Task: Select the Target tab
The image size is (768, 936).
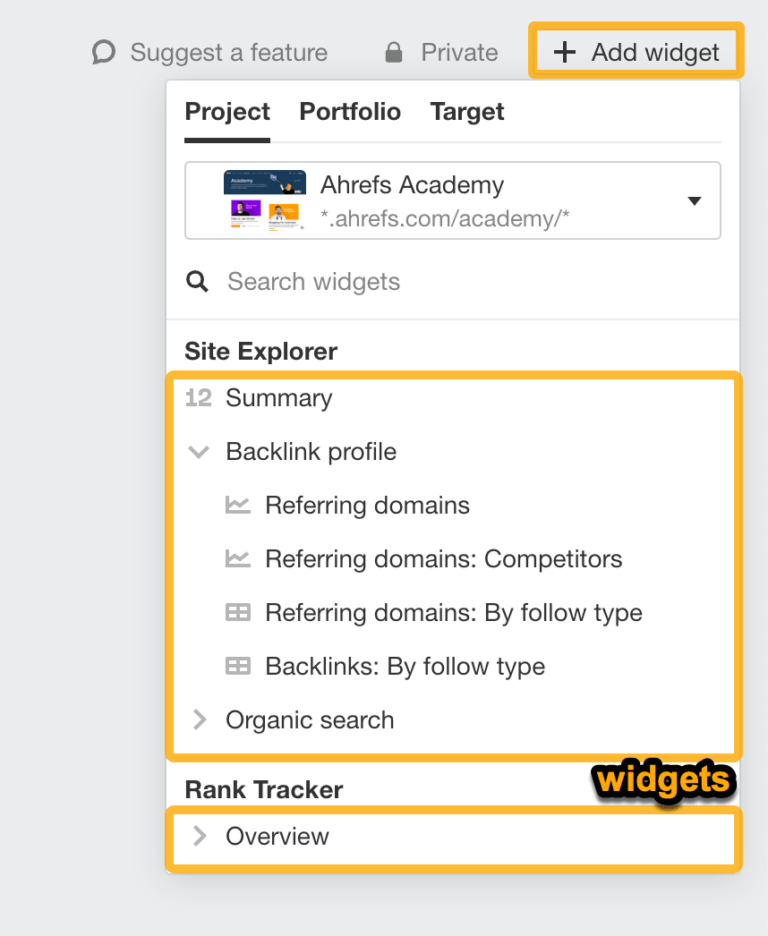Action: coord(466,111)
